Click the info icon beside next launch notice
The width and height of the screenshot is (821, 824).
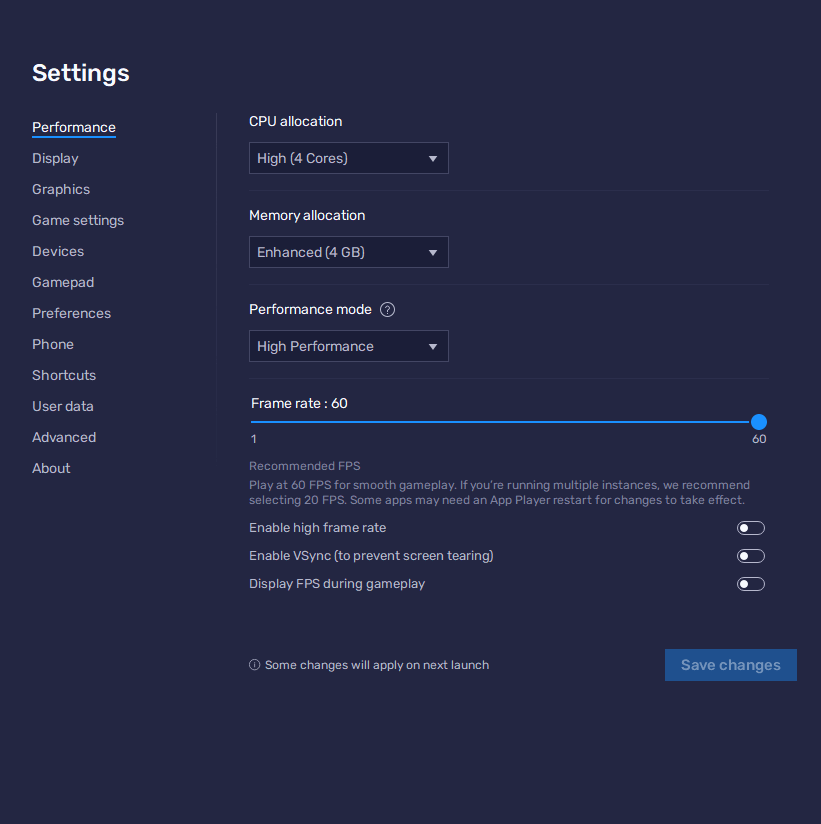(254, 664)
